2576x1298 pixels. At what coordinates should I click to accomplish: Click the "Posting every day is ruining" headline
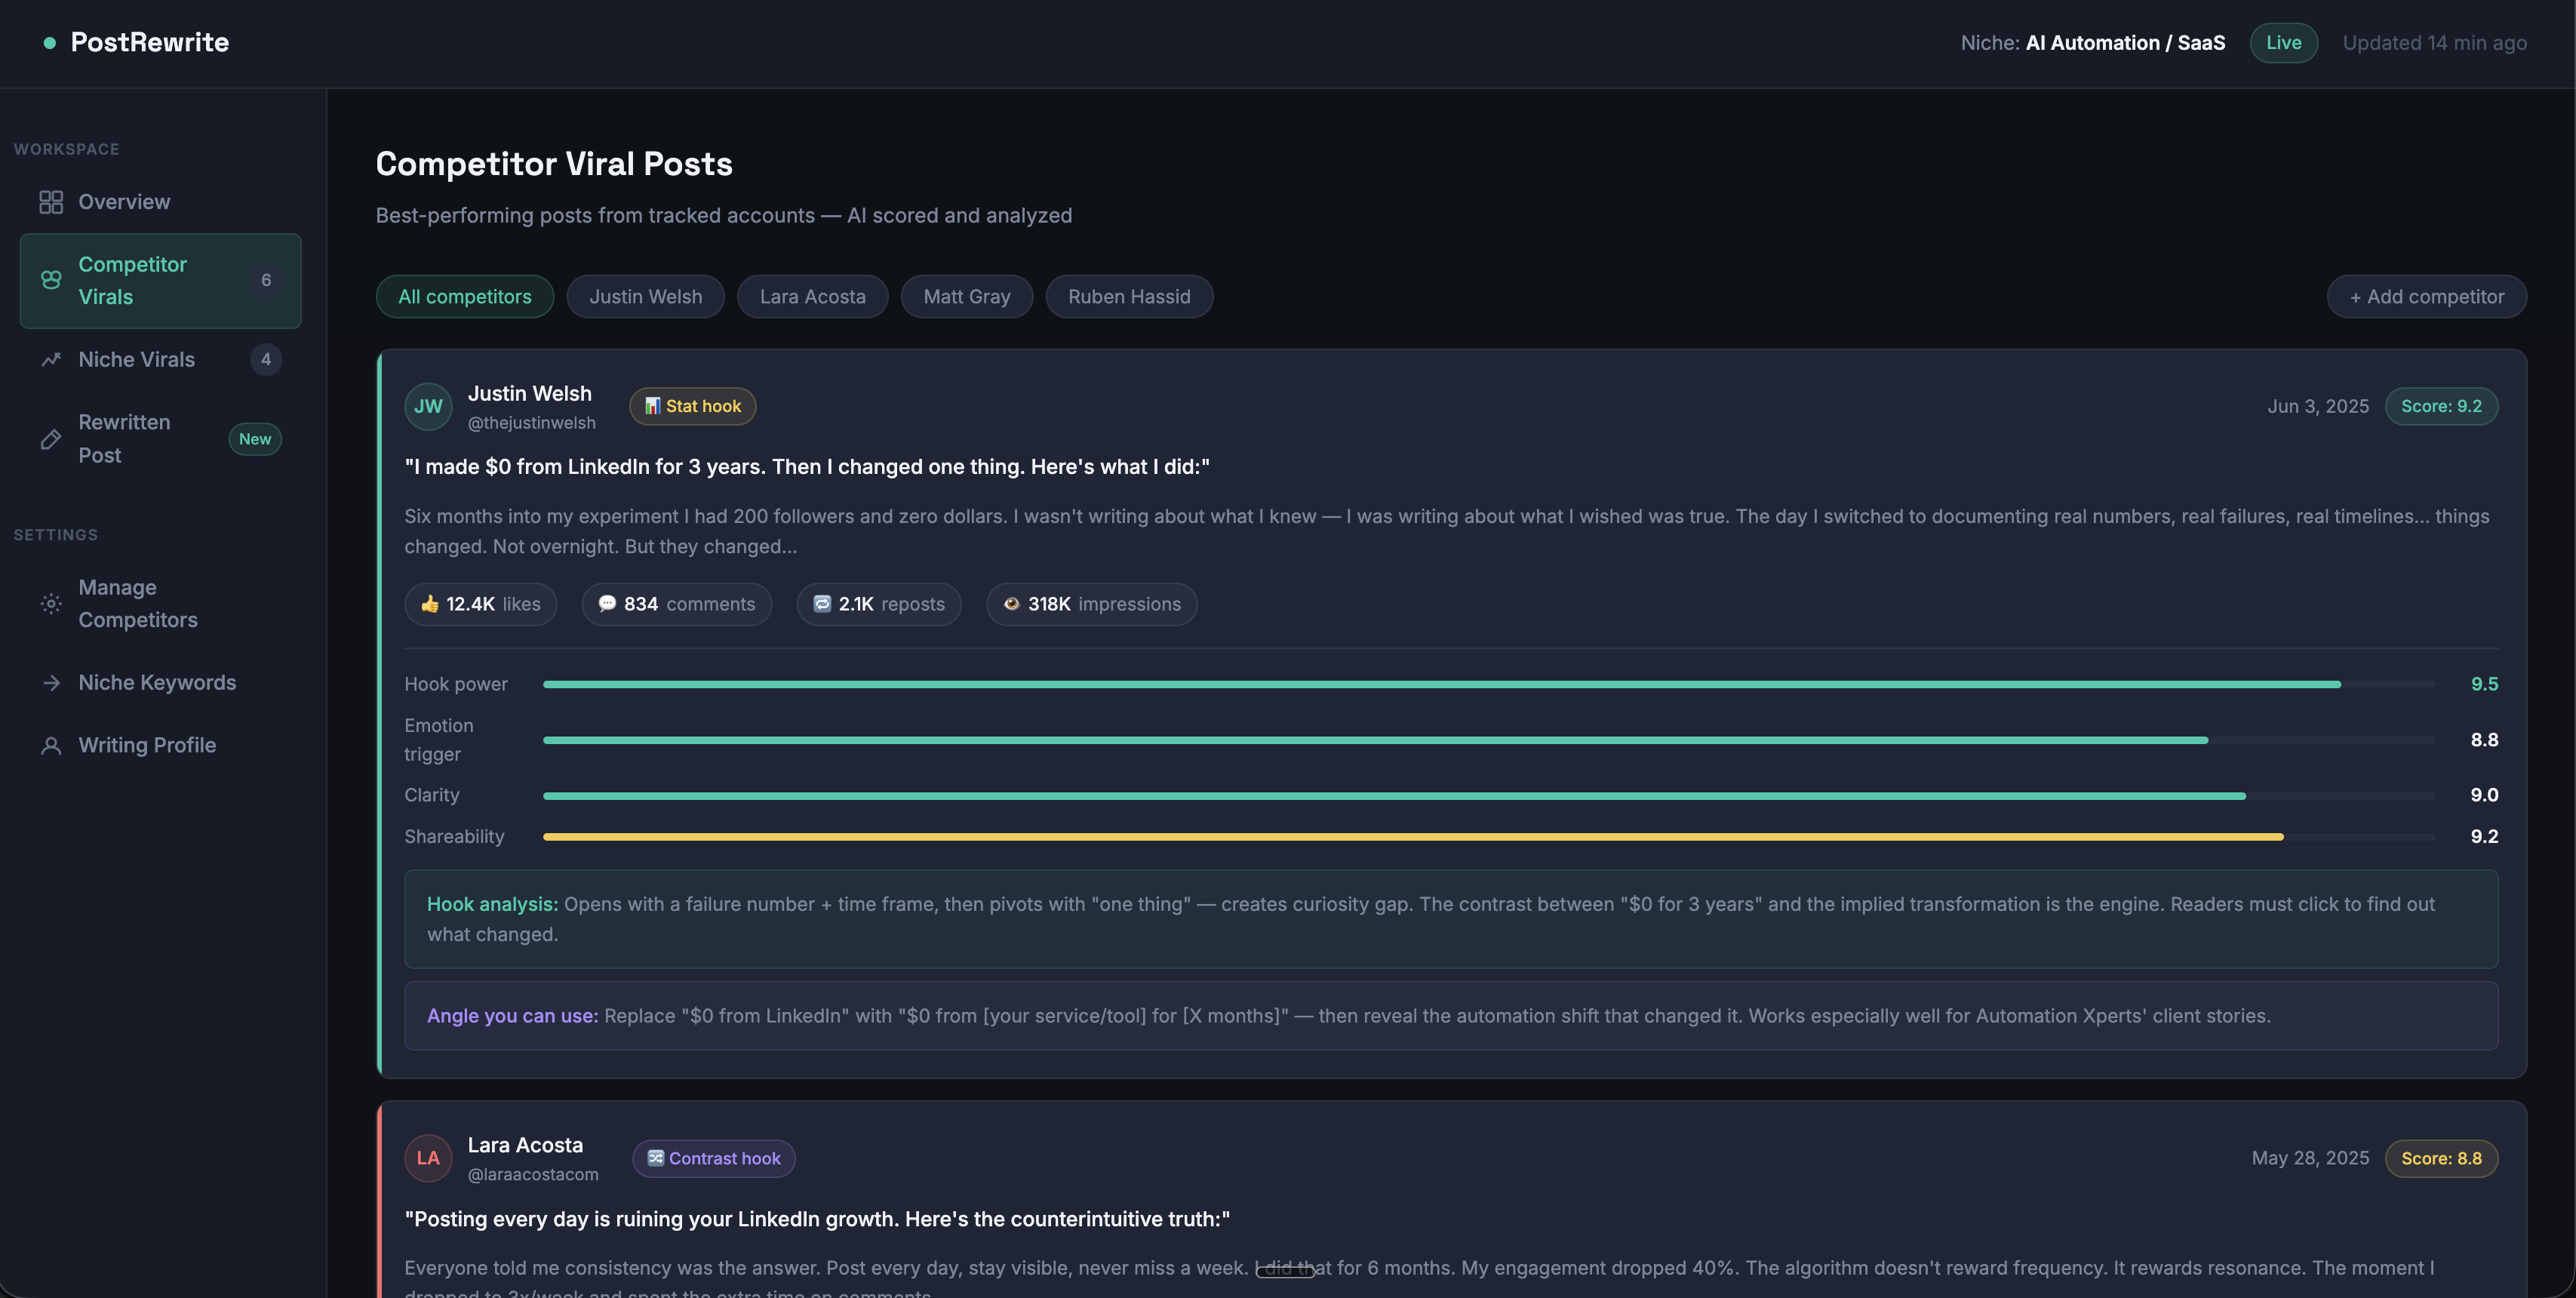[x=817, y=1219]
